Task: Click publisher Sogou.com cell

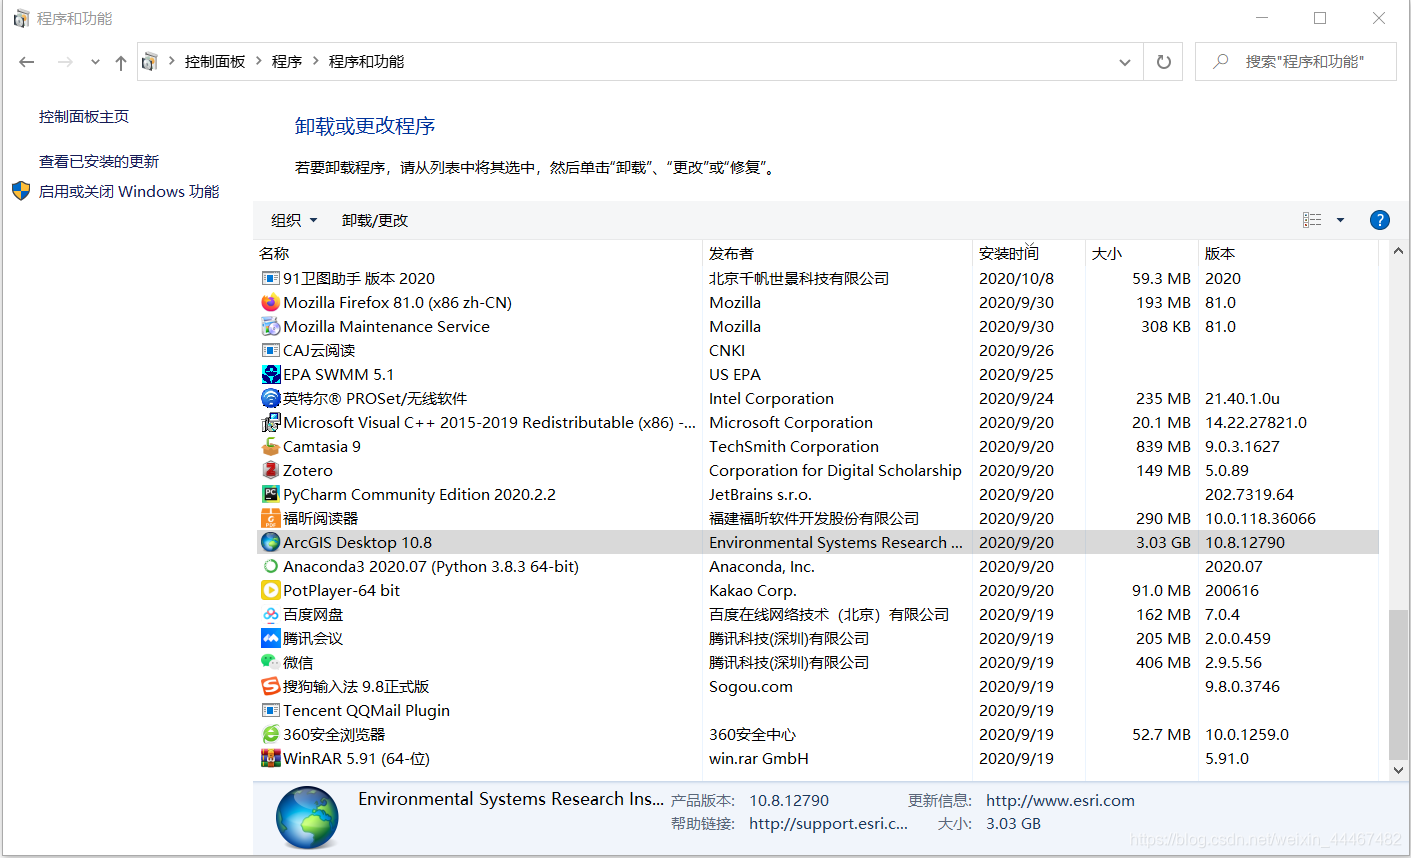Action: pos(751,686)
